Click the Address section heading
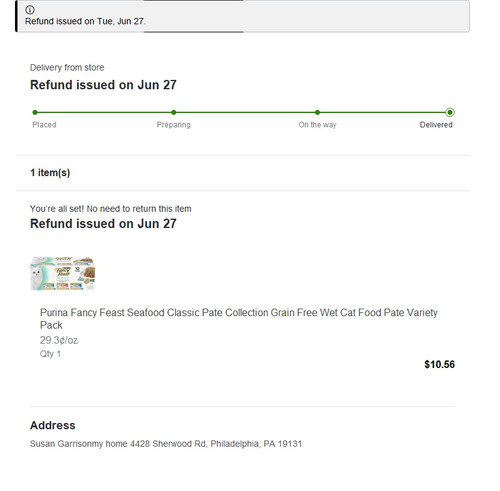 53,425
